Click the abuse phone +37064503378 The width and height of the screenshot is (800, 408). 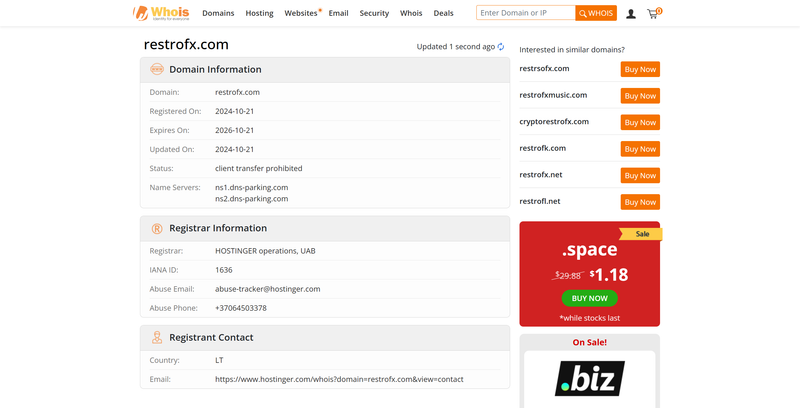click(x=241, y=308)
